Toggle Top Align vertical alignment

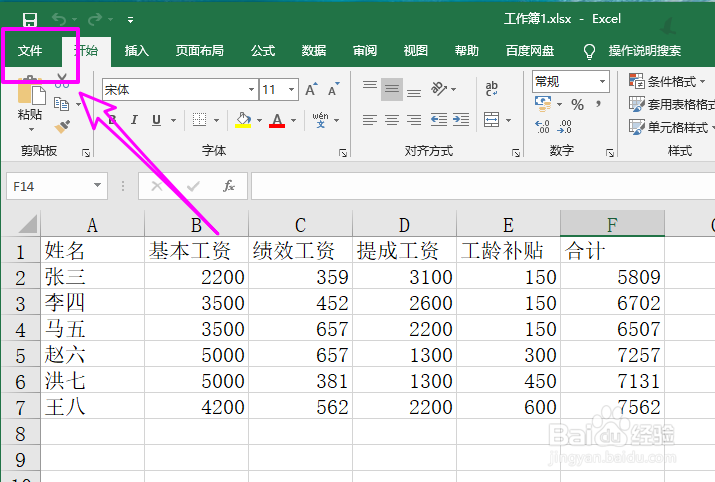coord(370,85)
